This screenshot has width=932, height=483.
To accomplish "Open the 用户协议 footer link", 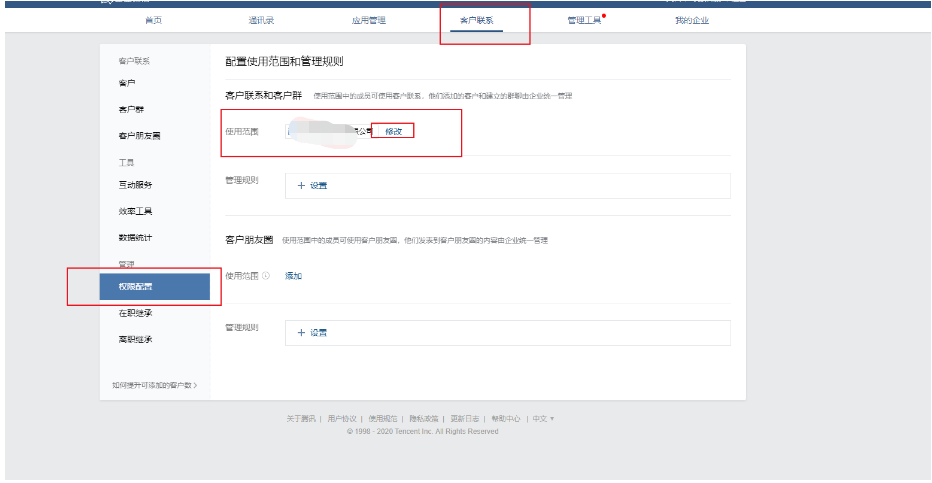I will click(x=342, y=419).
